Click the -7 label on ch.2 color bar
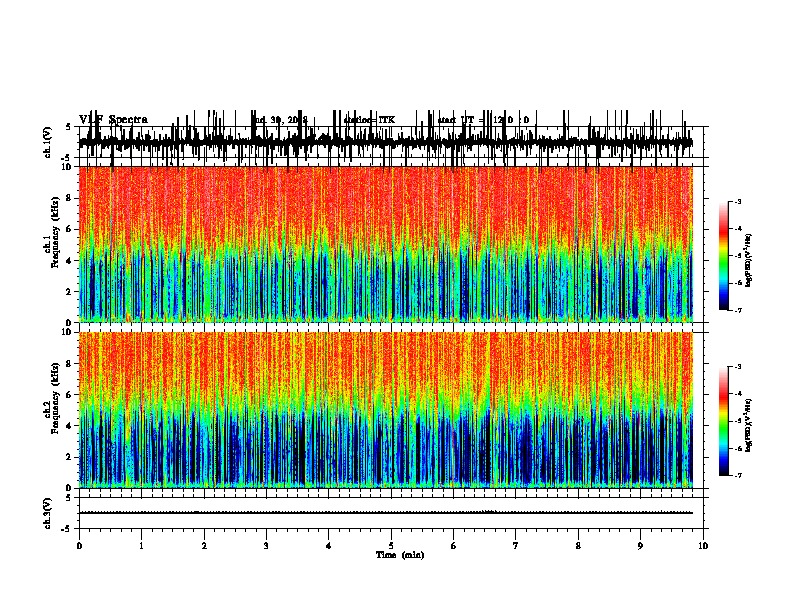792x612 pixels. pos(738,476)
